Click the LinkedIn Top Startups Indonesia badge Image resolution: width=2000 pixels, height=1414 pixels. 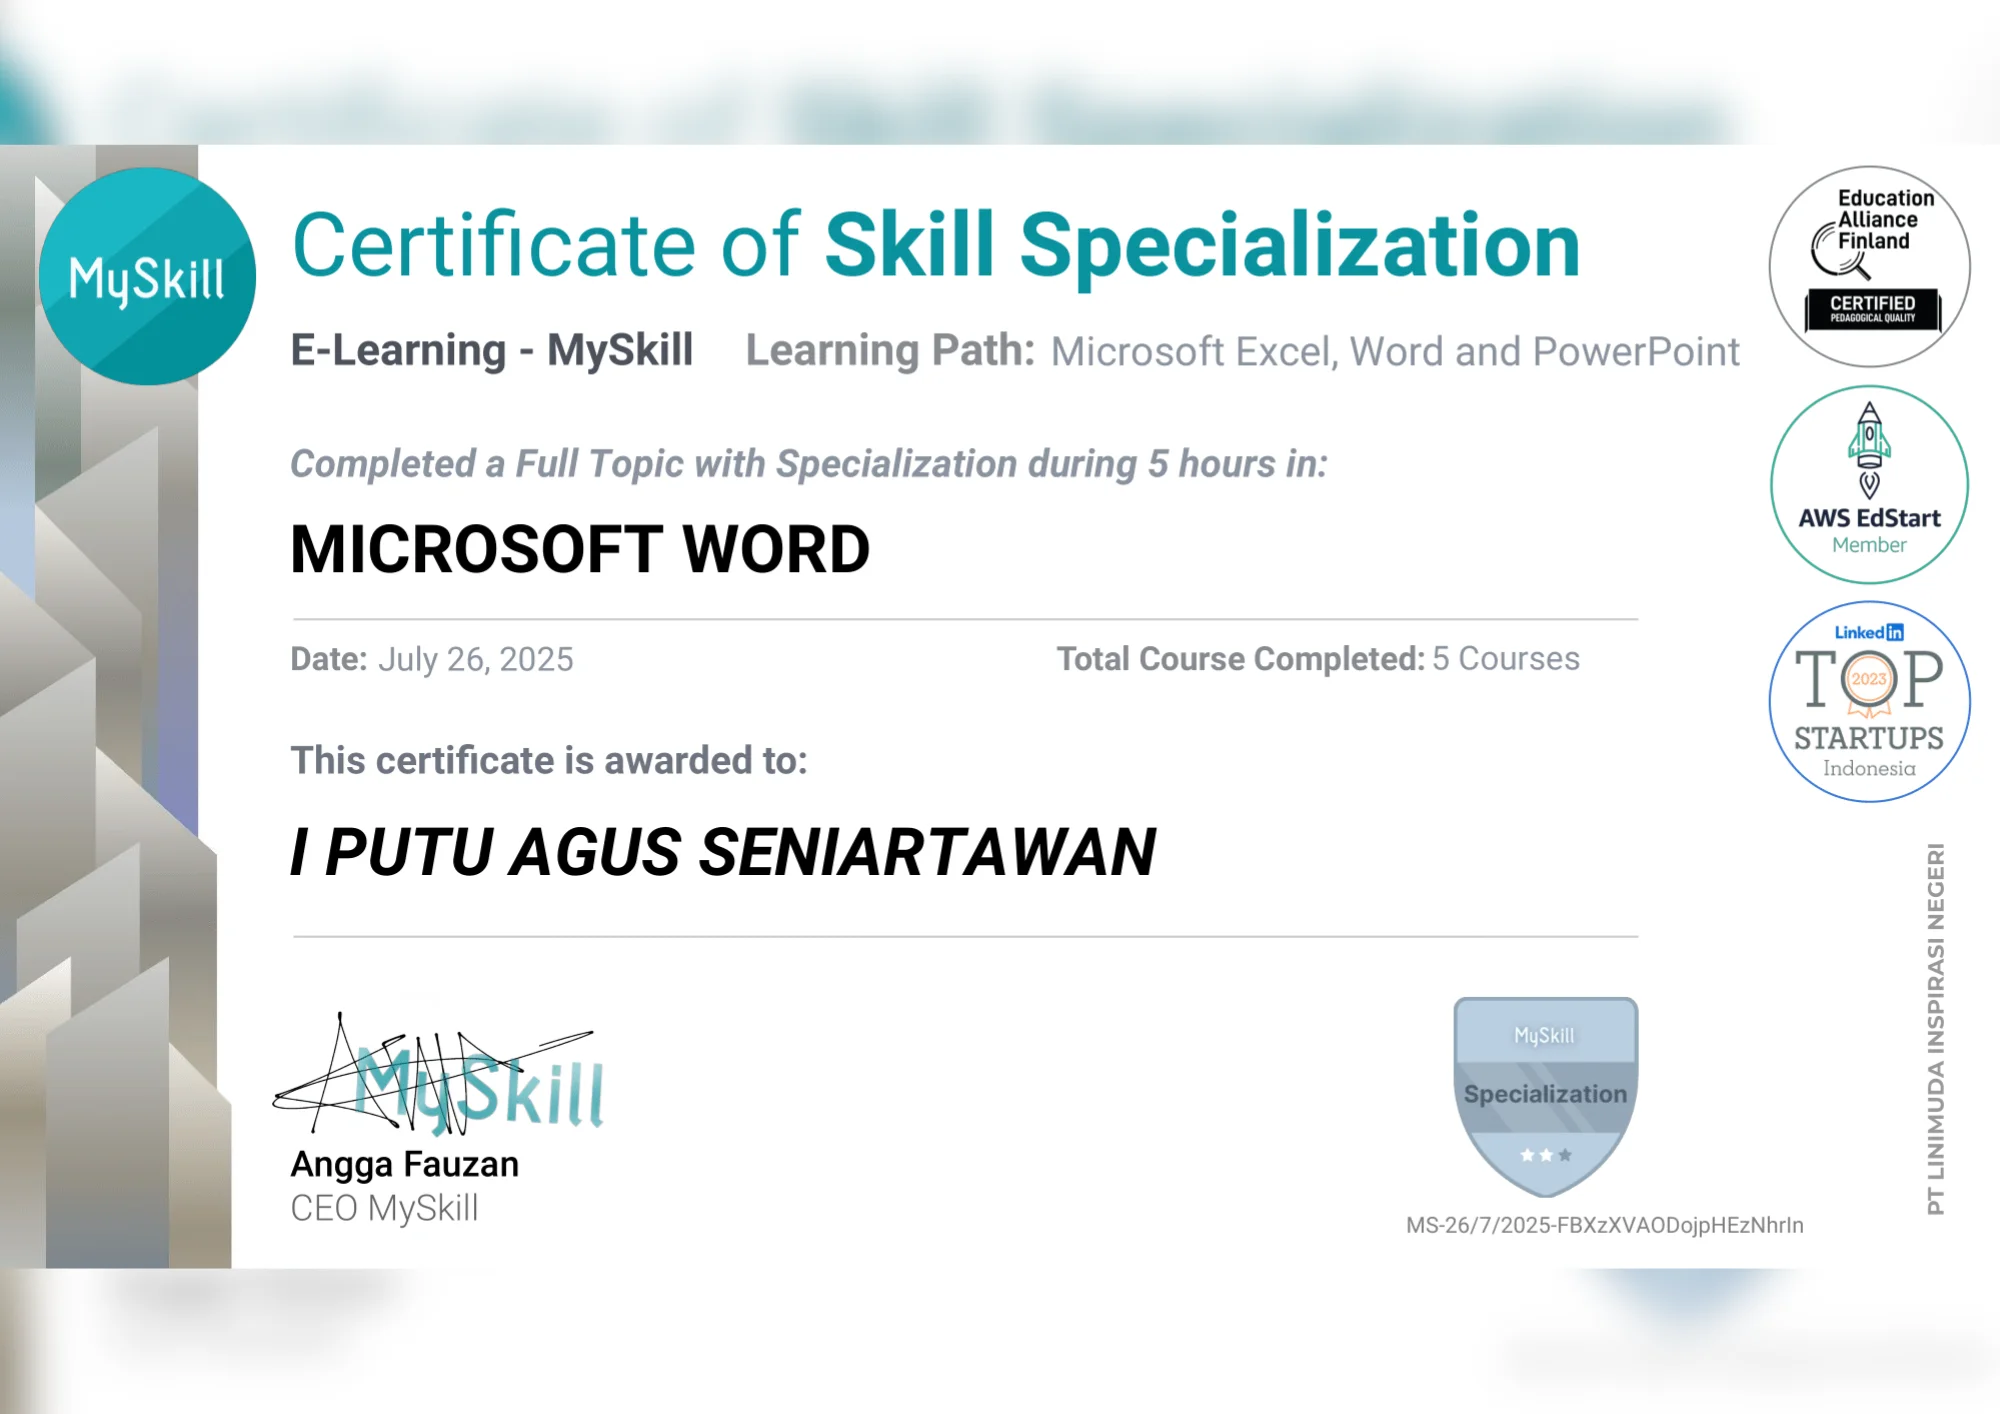[x=1869, y=701]
